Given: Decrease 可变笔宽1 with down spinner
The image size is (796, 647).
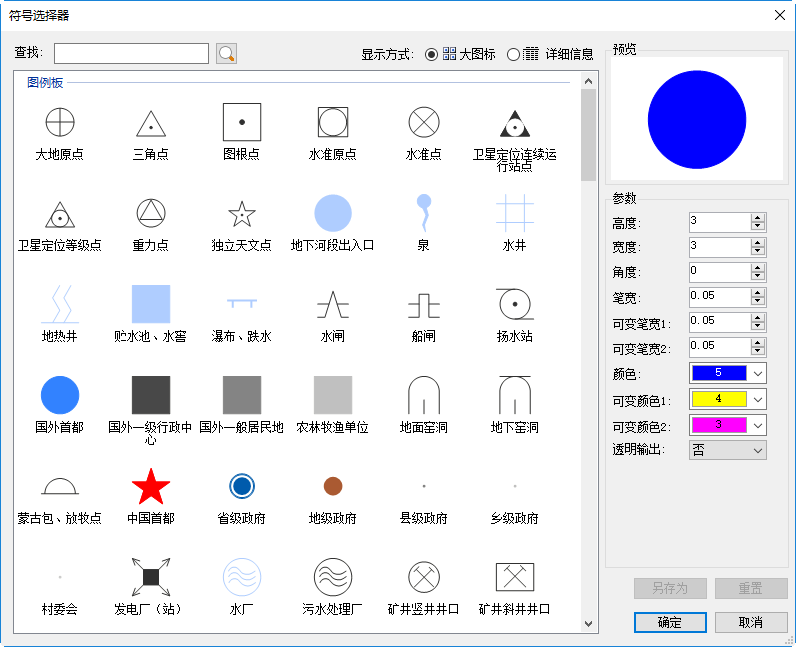Looking at the screenshot, I should [x=757, y=327].
